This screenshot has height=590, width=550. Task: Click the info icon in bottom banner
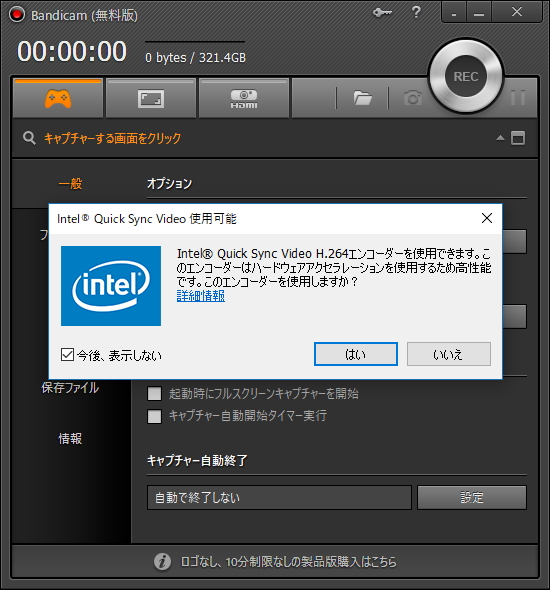tap(163, 562)
